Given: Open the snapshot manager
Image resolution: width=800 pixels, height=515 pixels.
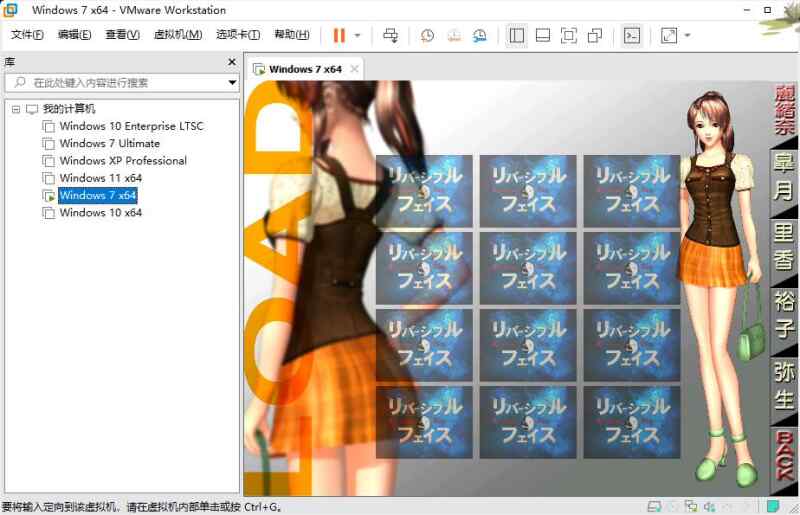Looking at the screenshot, I should [480, 35].
